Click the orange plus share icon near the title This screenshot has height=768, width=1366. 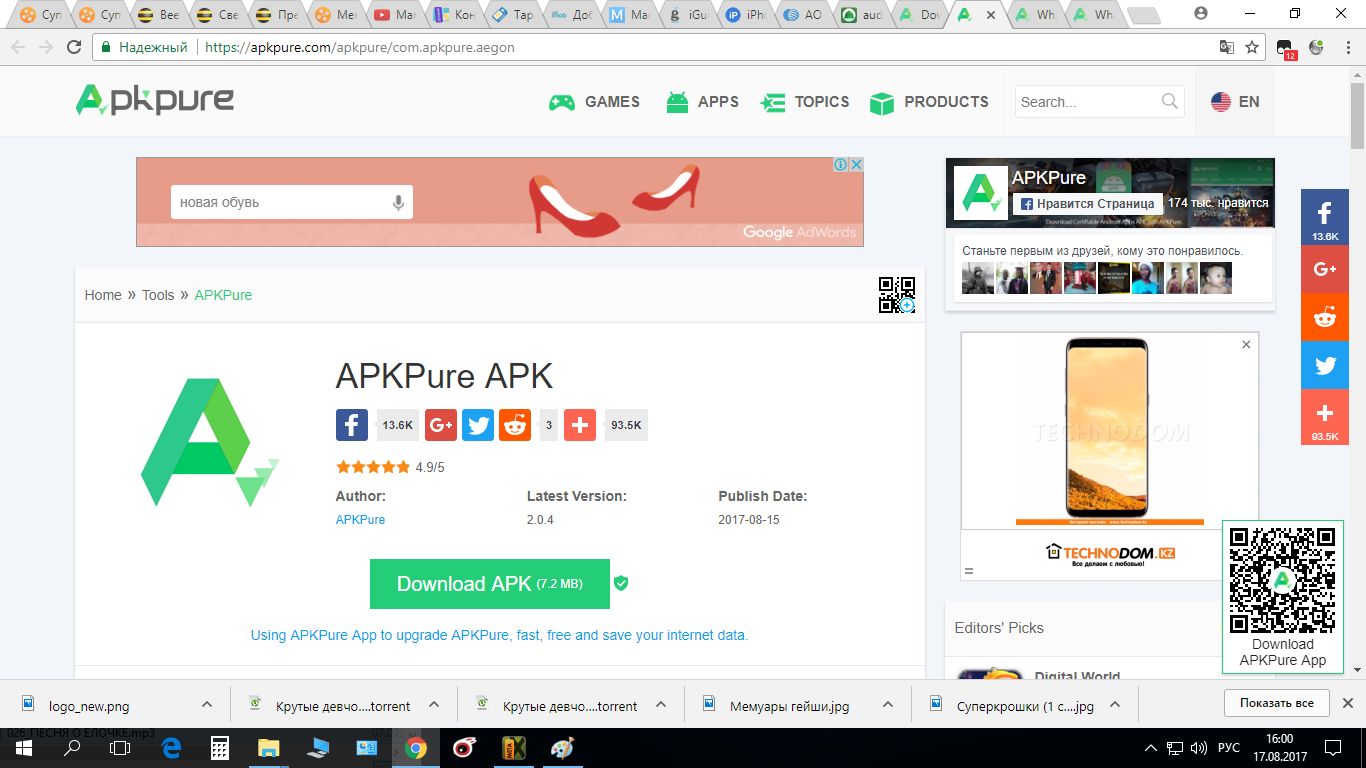(x=580, y=425)
